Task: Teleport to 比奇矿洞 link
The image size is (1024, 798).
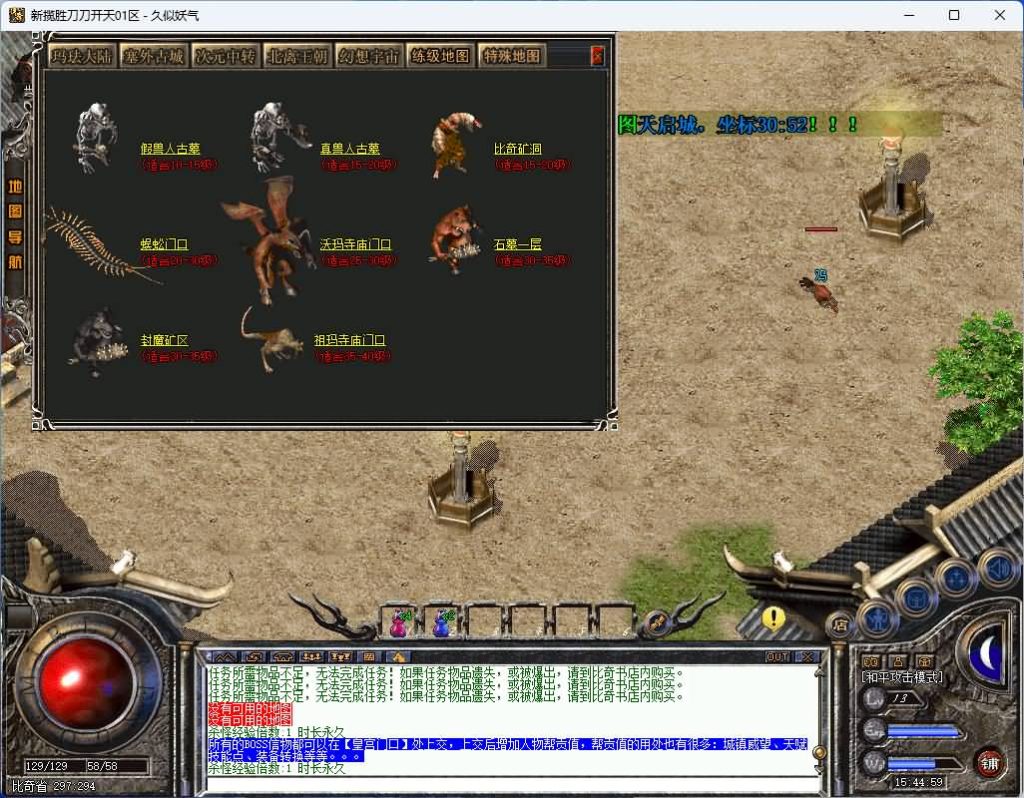Action: tap(518, 149)
